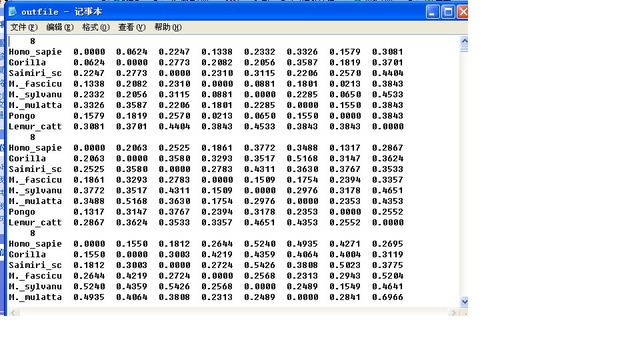Click the vertical scrollbar thumb
Viewport: 640px width, 360px height.
[464, 49]
